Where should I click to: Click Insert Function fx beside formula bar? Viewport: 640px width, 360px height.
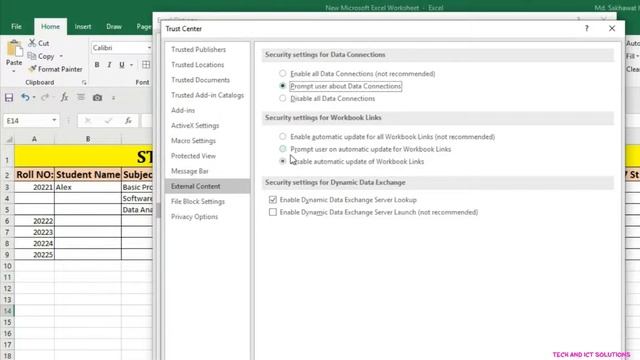click(x=128, y=120)
